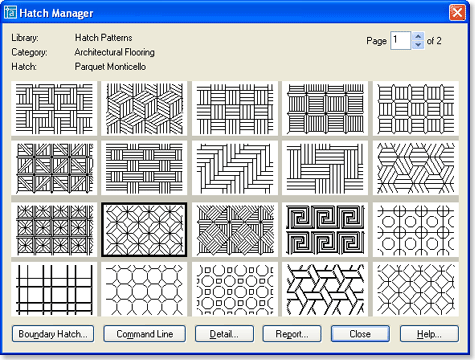Viewport: 475px width, 360px height.
Task: Choose the circles on crossed lines hatch
Action: point(416,230)
